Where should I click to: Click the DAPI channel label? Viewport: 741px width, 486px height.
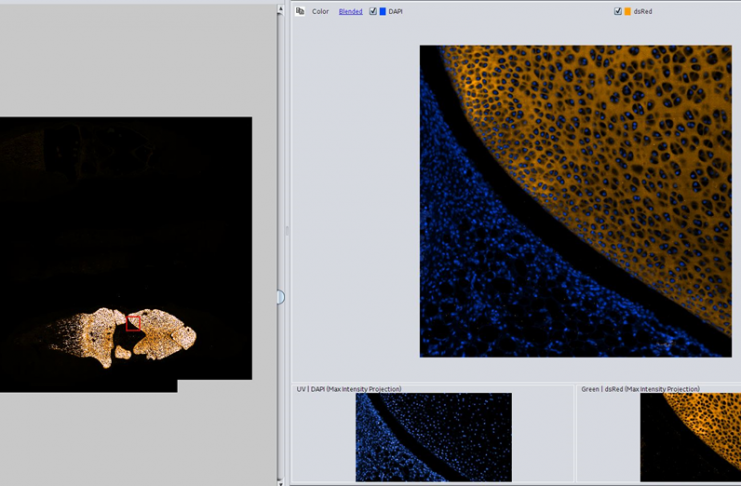click(x=397, y=12)
